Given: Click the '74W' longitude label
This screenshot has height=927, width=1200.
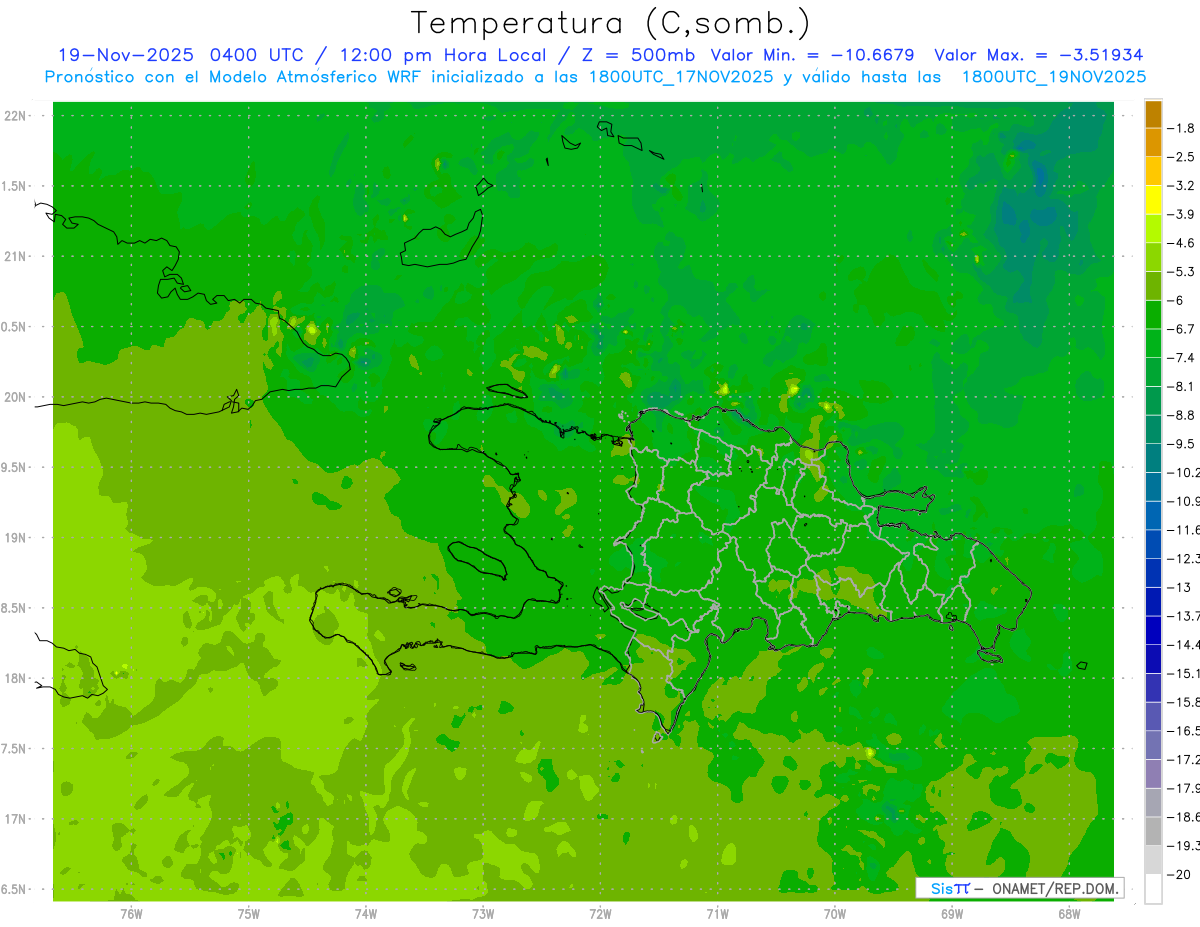Looking at the screenshot, I should coord(366,913).
